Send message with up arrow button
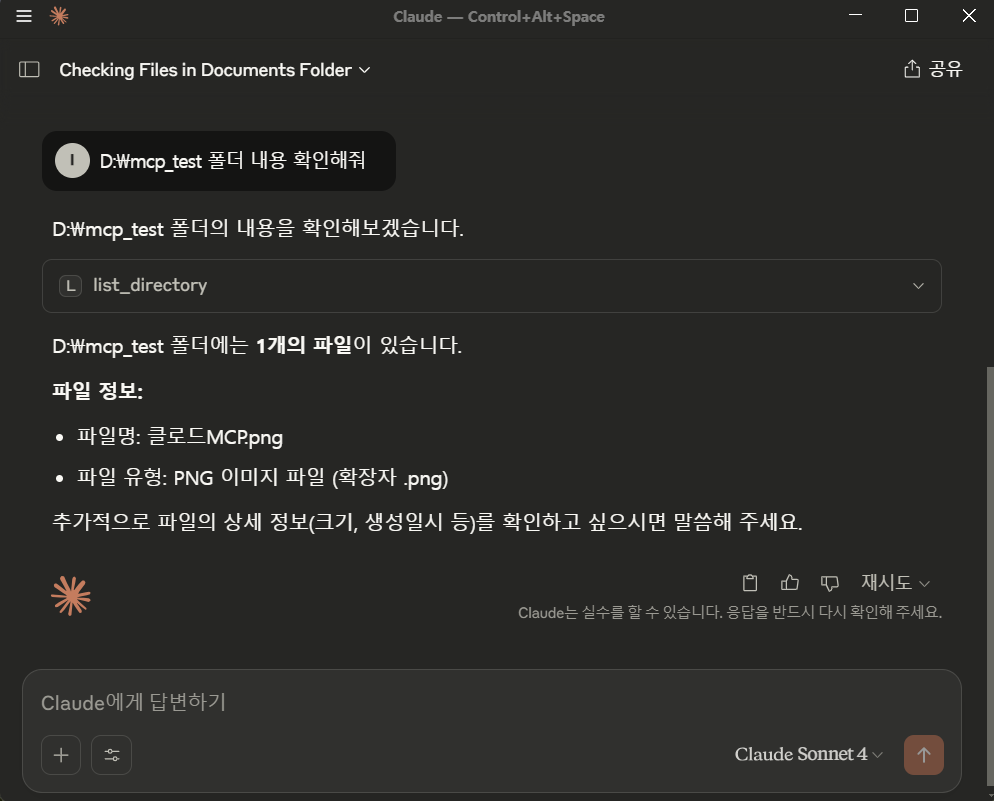The image size is (994, 801). click(924, 755)
